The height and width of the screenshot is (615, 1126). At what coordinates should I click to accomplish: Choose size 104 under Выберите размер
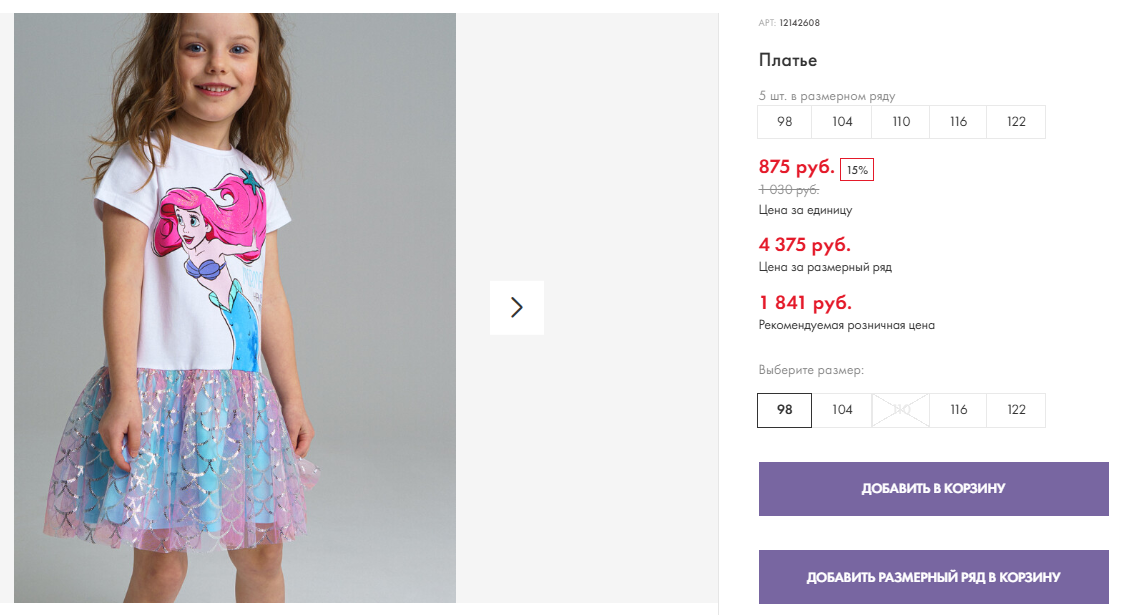[x=842, y=410]
